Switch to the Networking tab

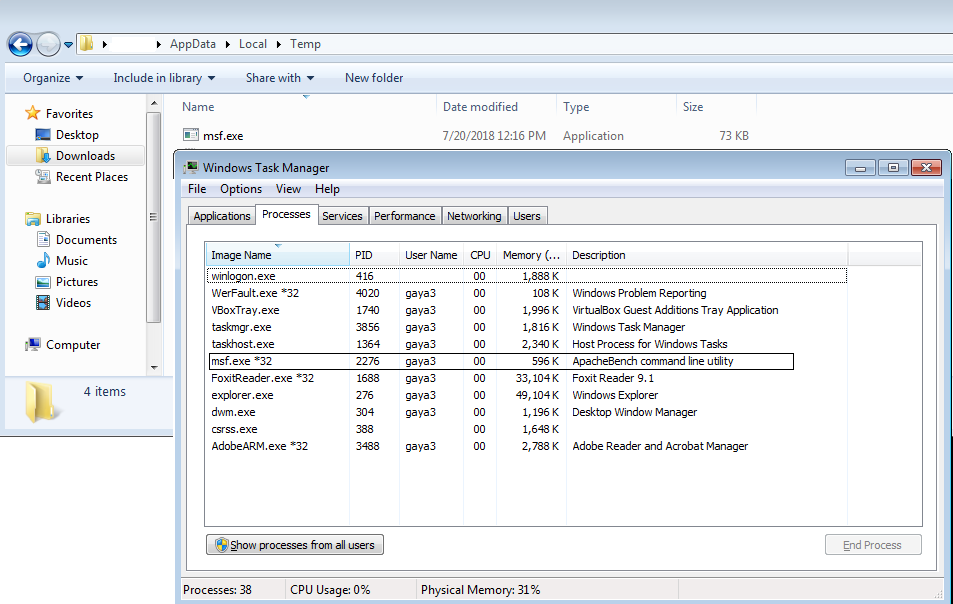pos(474,216)
